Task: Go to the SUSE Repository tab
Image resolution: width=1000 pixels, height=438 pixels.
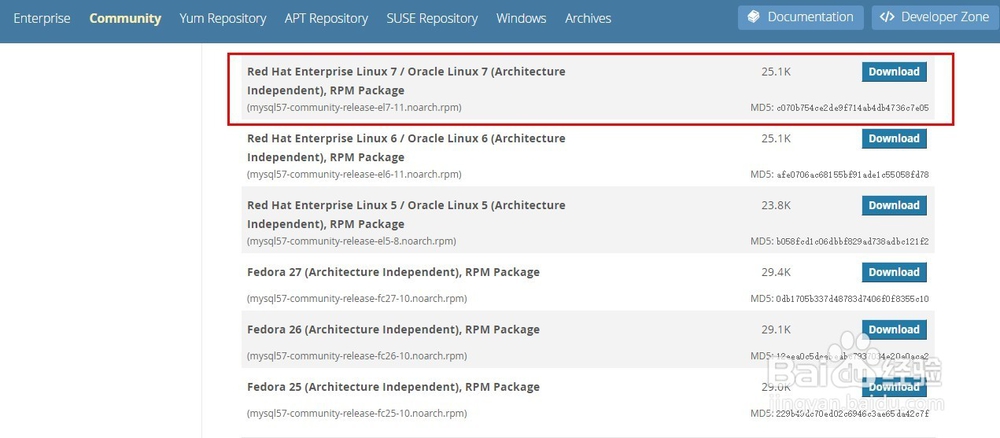Action: tap(432, 18)
